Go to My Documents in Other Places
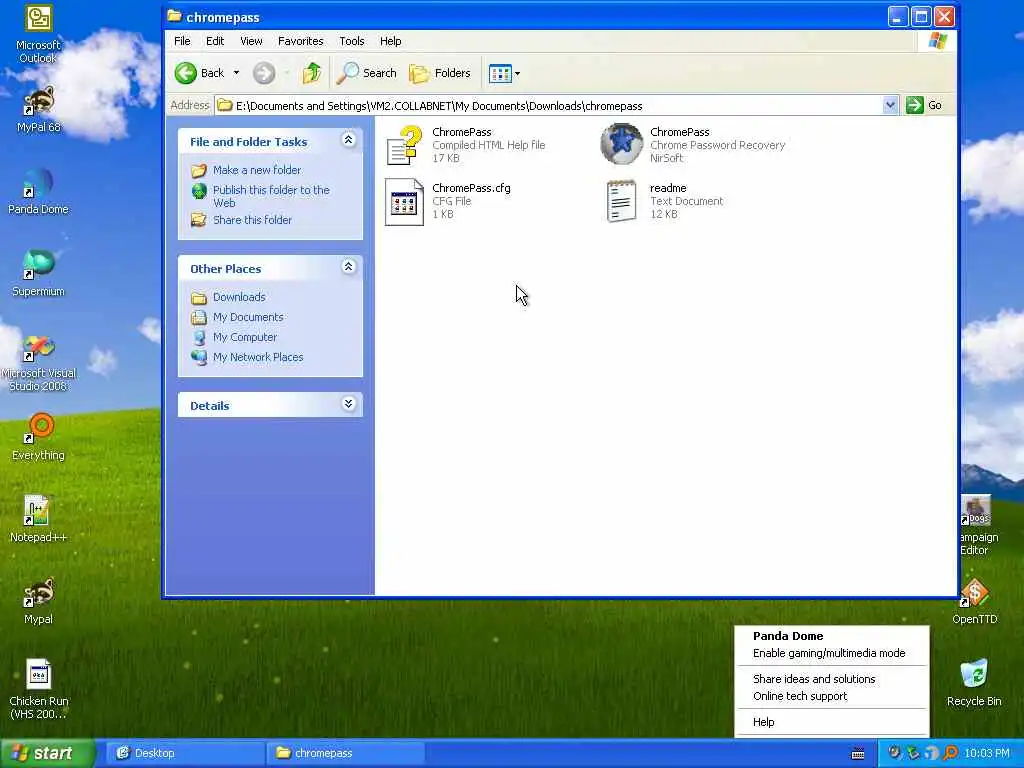 click(x=248, y=317)
